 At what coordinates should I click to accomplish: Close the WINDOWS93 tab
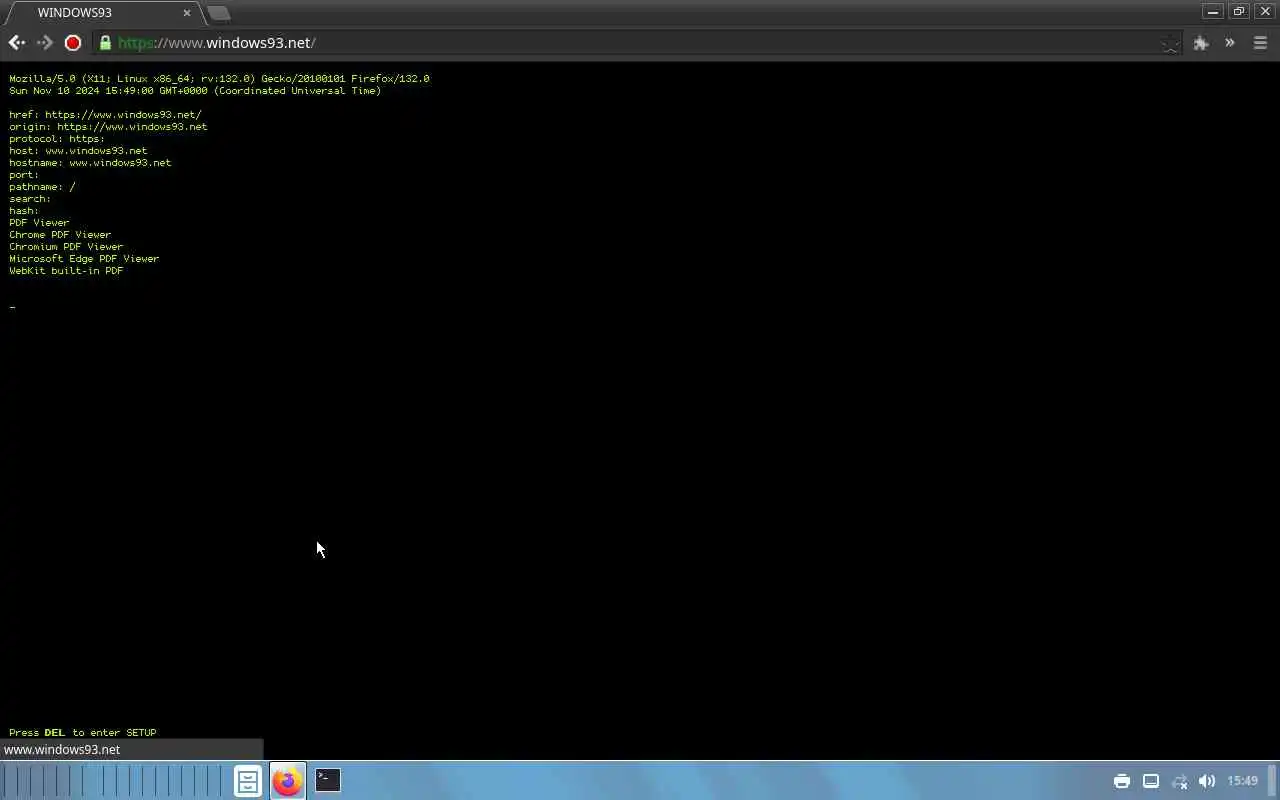pos(186,13)
